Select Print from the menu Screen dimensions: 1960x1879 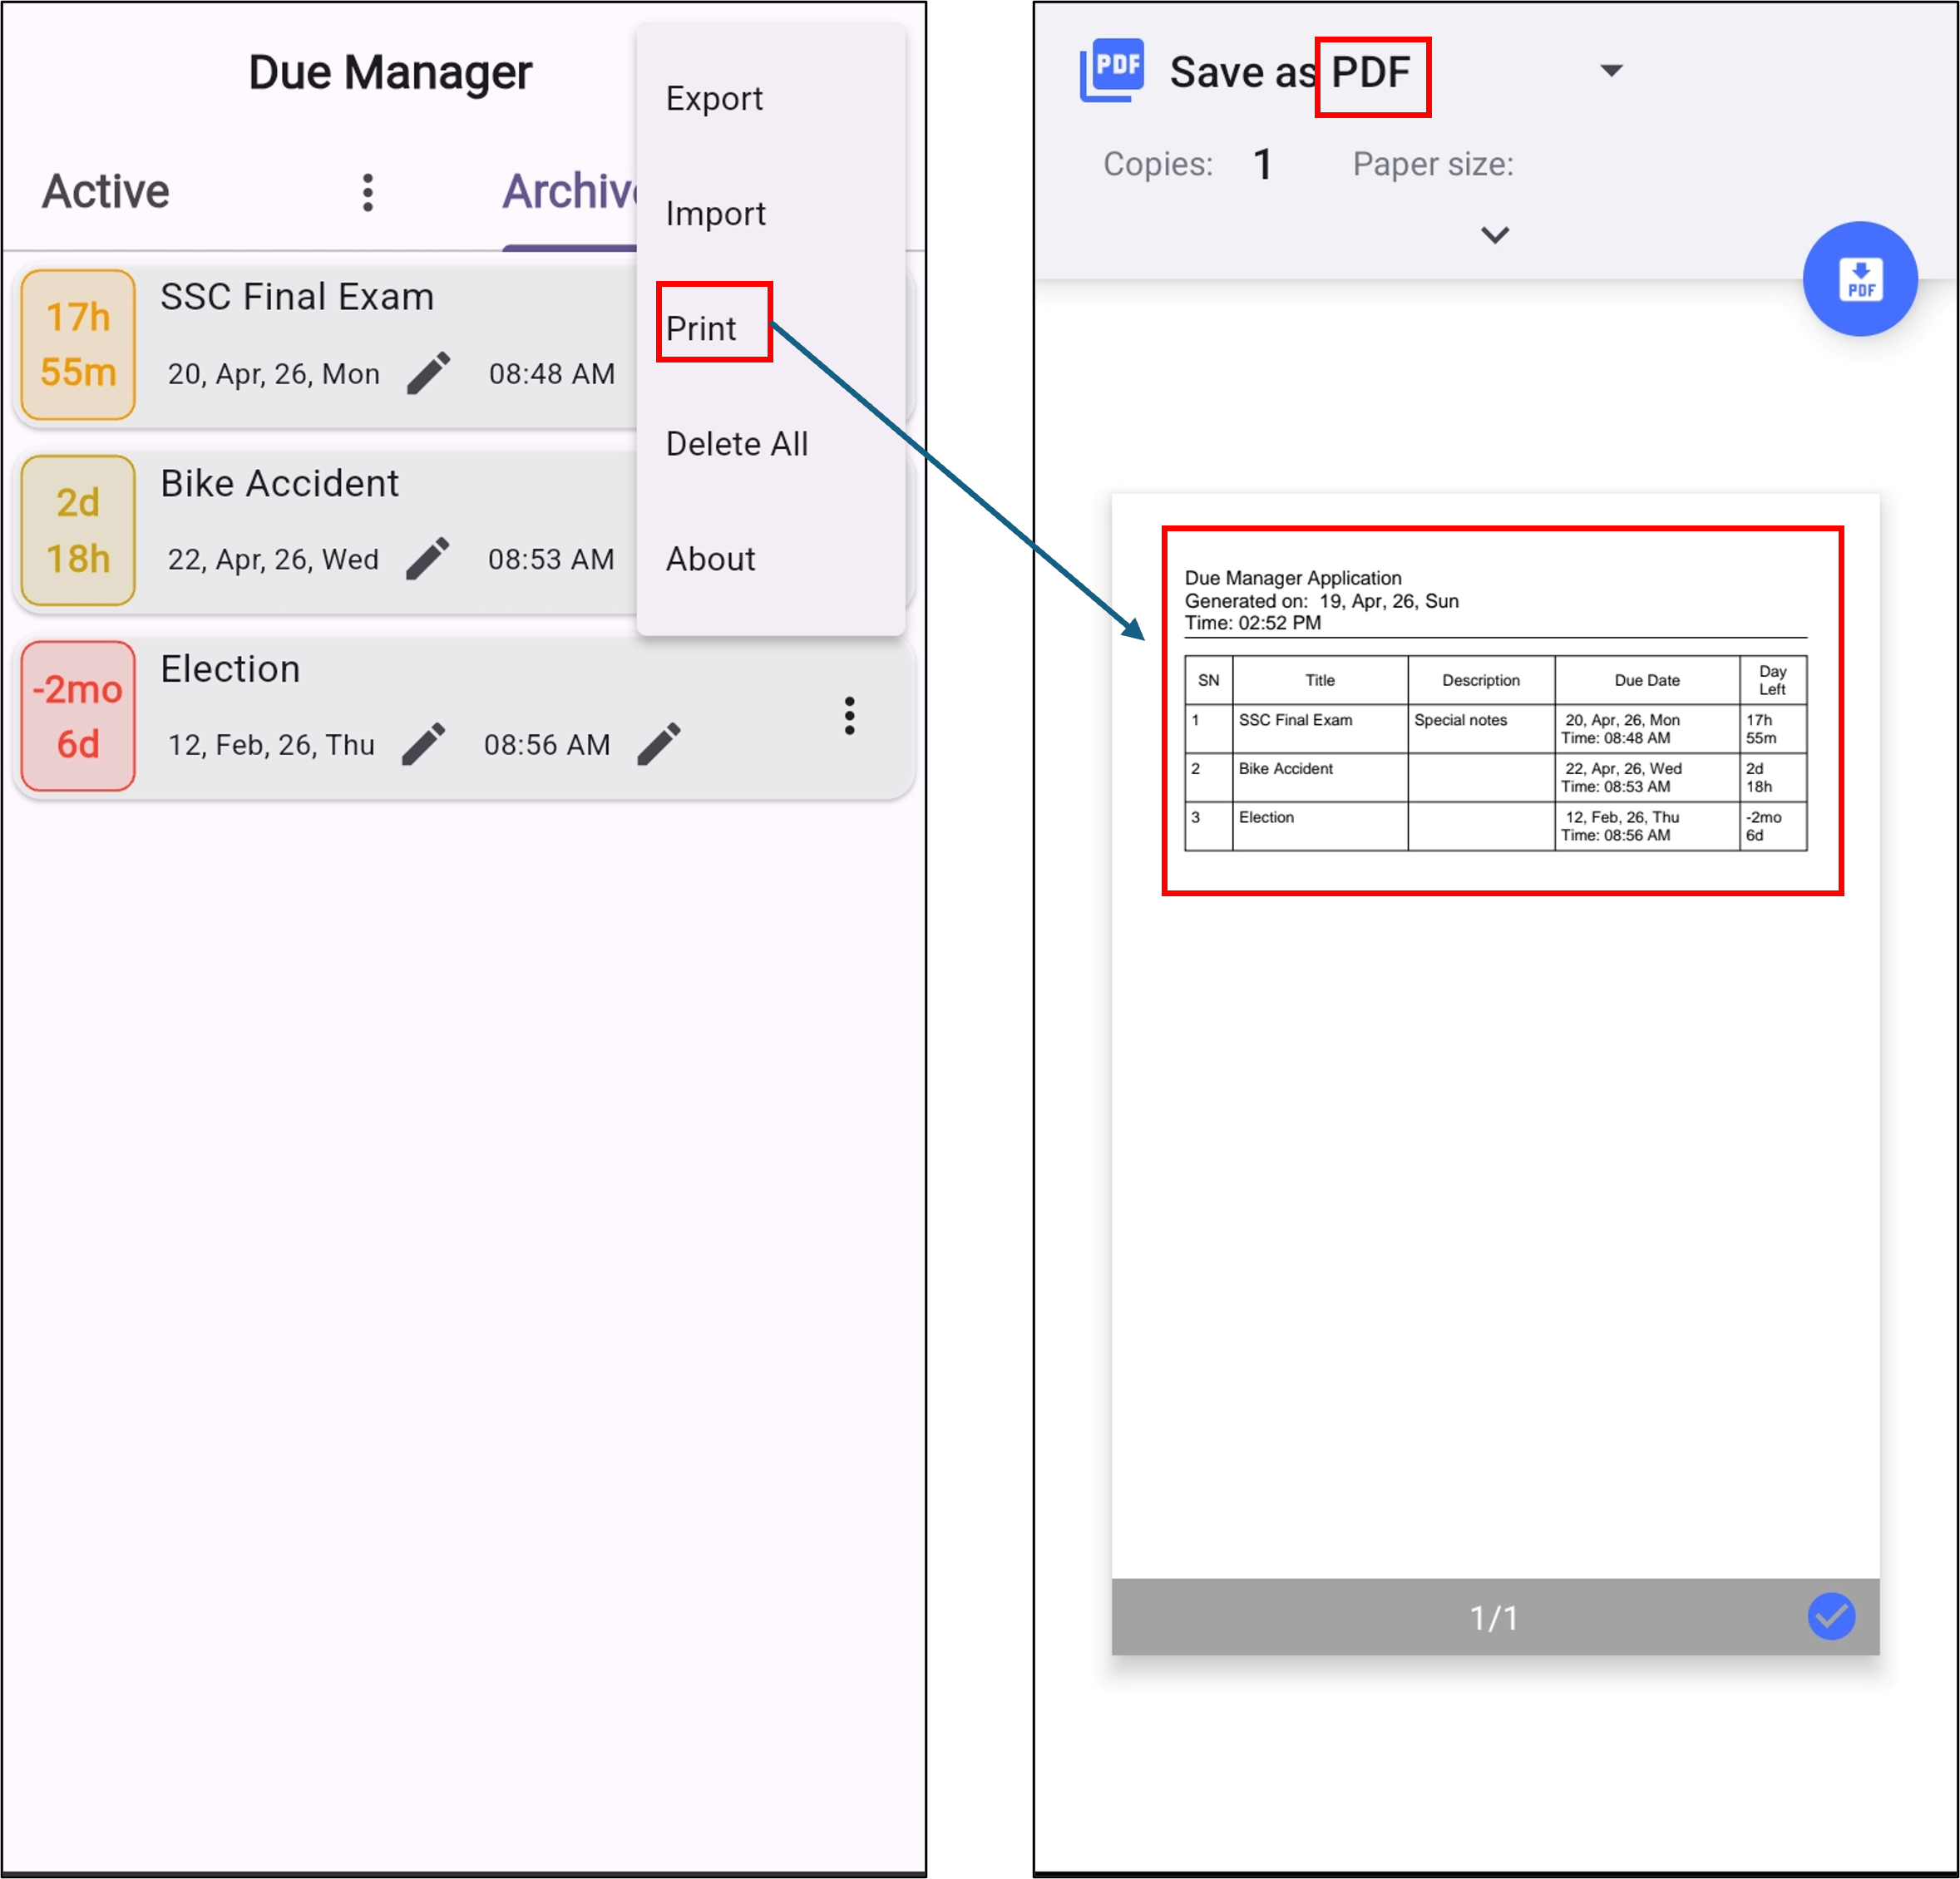pyautogui.click(x=702, y=329)
